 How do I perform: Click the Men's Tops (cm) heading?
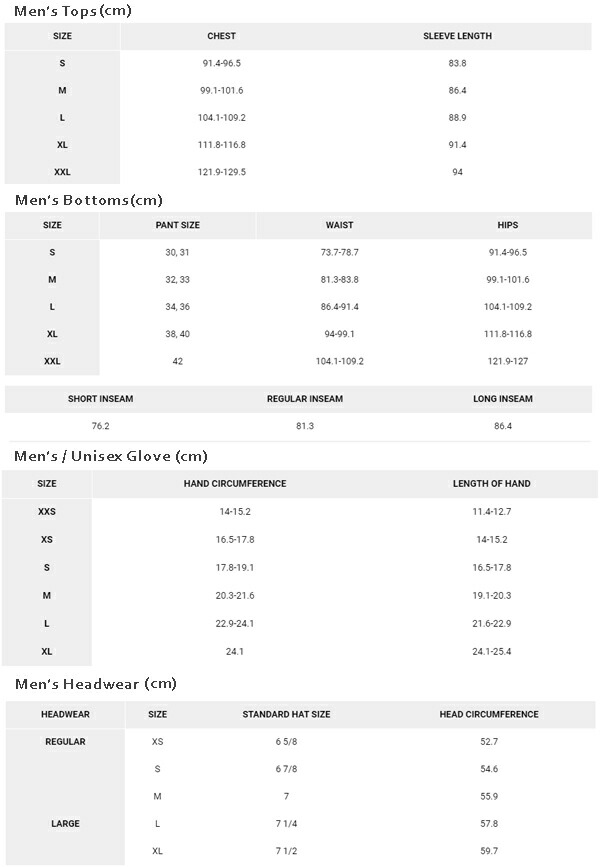click(x=73, y=11)
